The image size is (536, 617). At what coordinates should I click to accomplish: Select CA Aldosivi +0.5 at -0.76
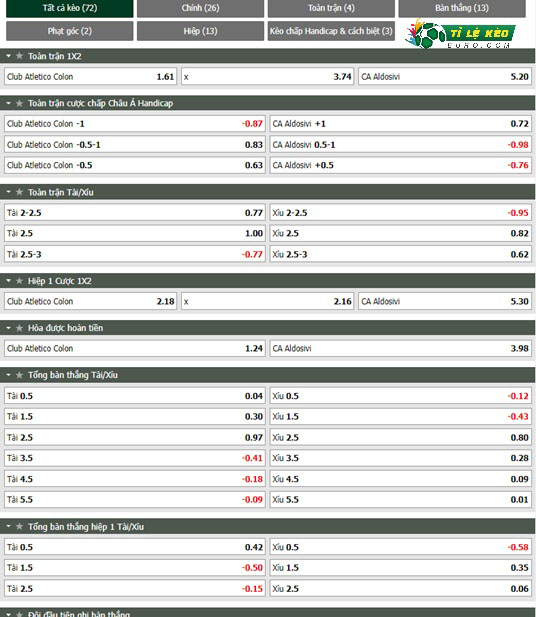pos(401,165)
